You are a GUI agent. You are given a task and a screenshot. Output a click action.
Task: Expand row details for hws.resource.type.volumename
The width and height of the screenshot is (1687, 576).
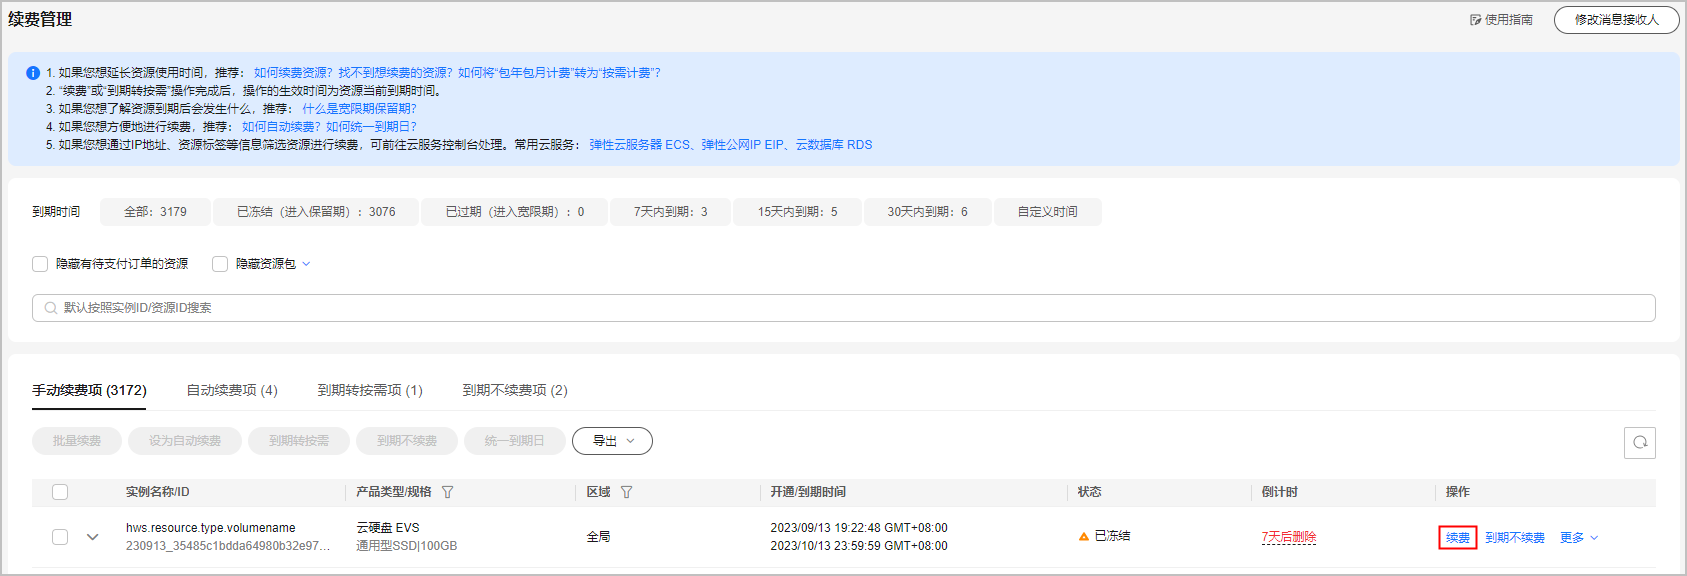[x=93, y=537]
